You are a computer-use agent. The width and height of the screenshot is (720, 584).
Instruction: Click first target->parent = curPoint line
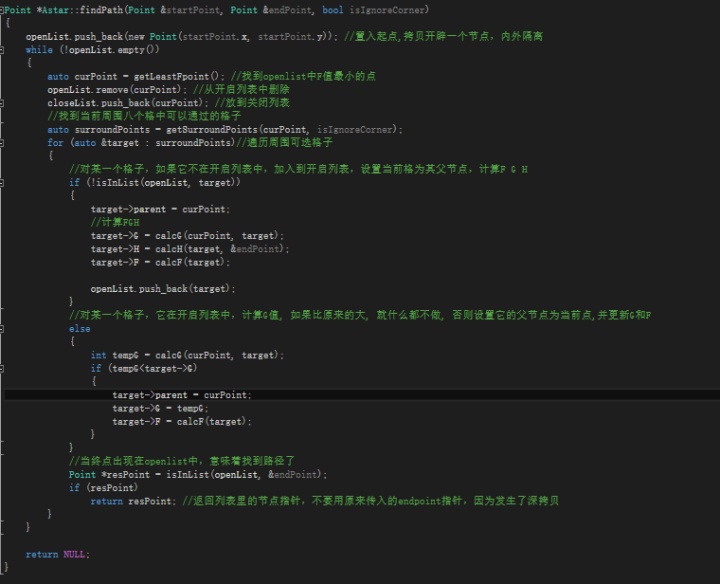[160, 209]
